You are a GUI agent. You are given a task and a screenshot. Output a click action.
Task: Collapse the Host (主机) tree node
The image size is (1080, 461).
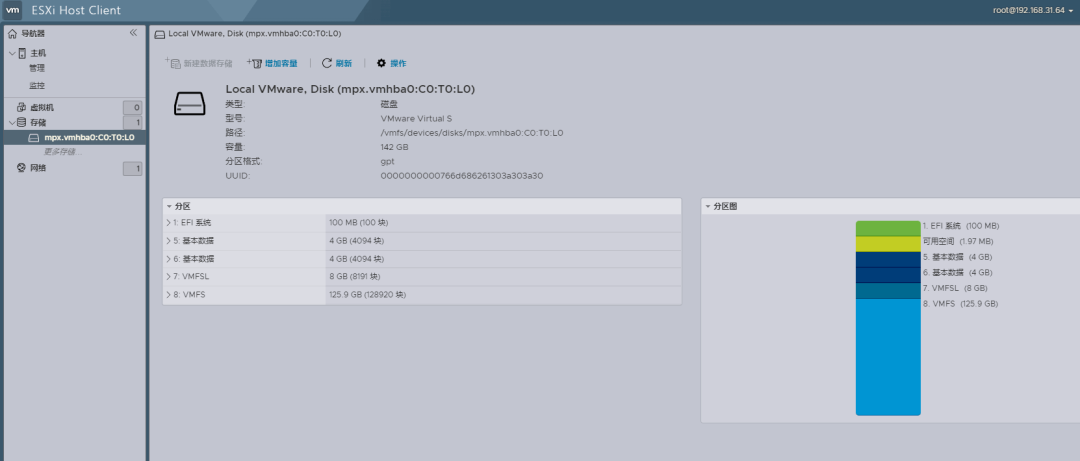click(12, 53)
